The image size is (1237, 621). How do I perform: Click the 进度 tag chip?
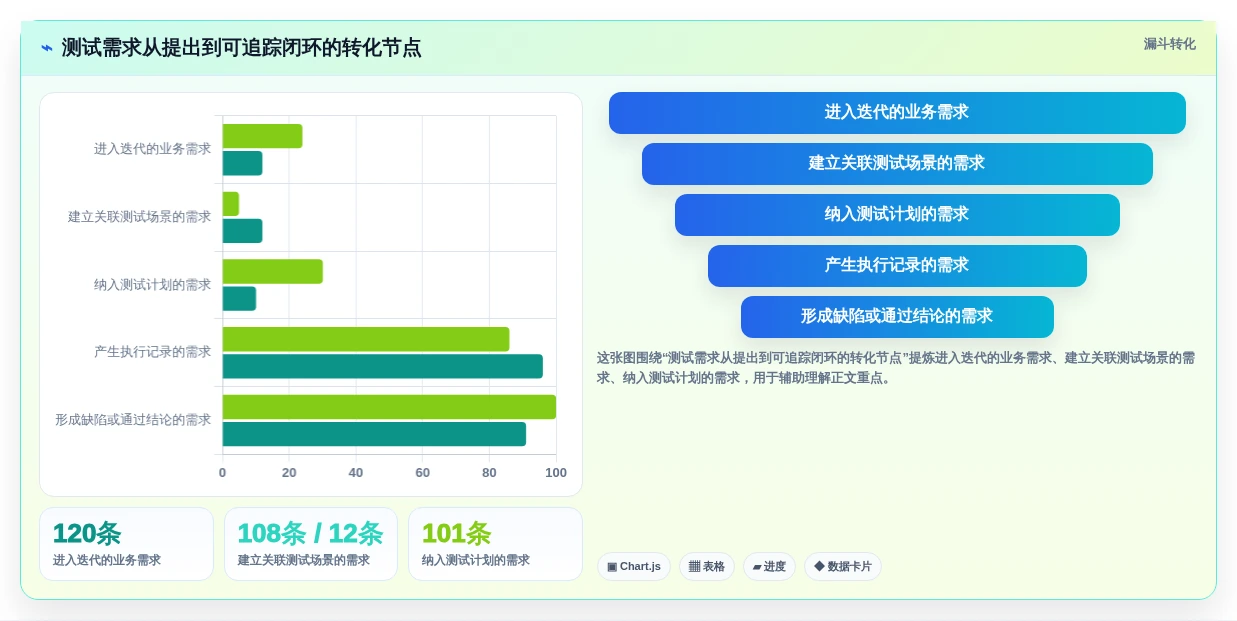pyautogui.click(x=769, y=567)
